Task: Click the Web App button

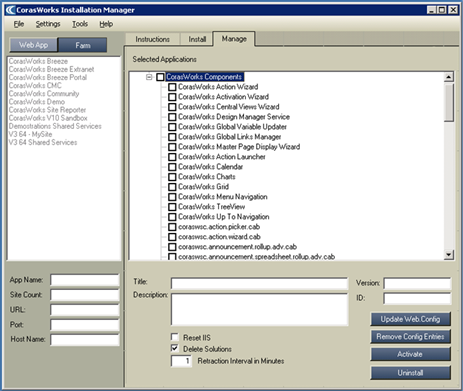Action: point(33,45)
